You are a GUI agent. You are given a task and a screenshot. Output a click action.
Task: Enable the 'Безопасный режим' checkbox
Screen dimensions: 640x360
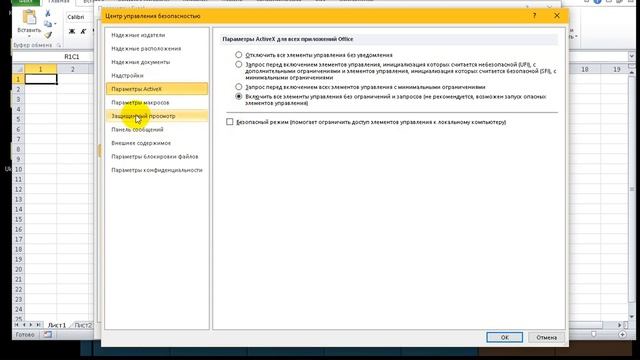click(230, 122)
